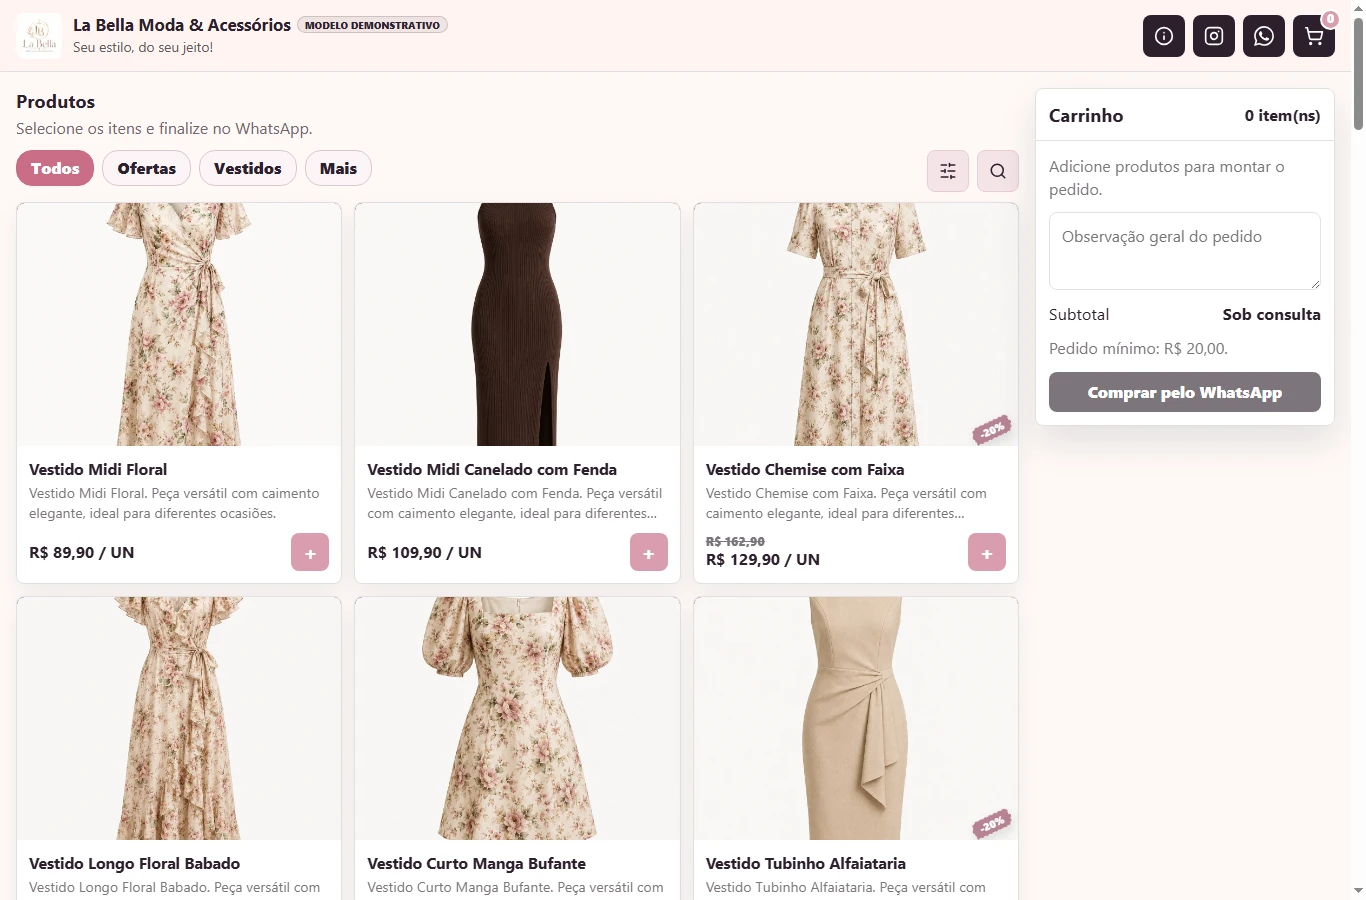1366x900 pixels.
Task: Show the Vestidos category
Action: pos(248,168)
